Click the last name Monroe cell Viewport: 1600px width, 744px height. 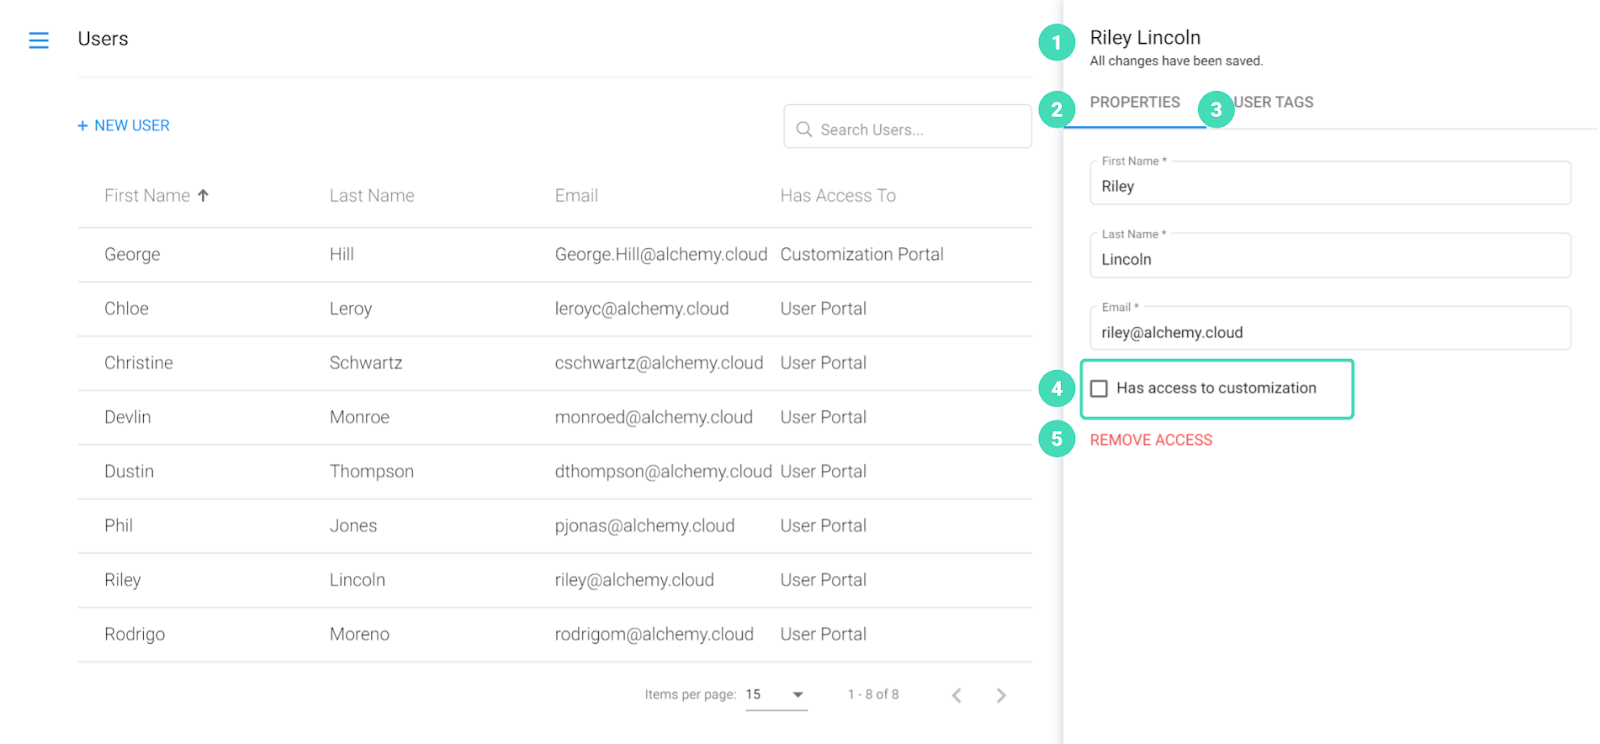(360, 417)
